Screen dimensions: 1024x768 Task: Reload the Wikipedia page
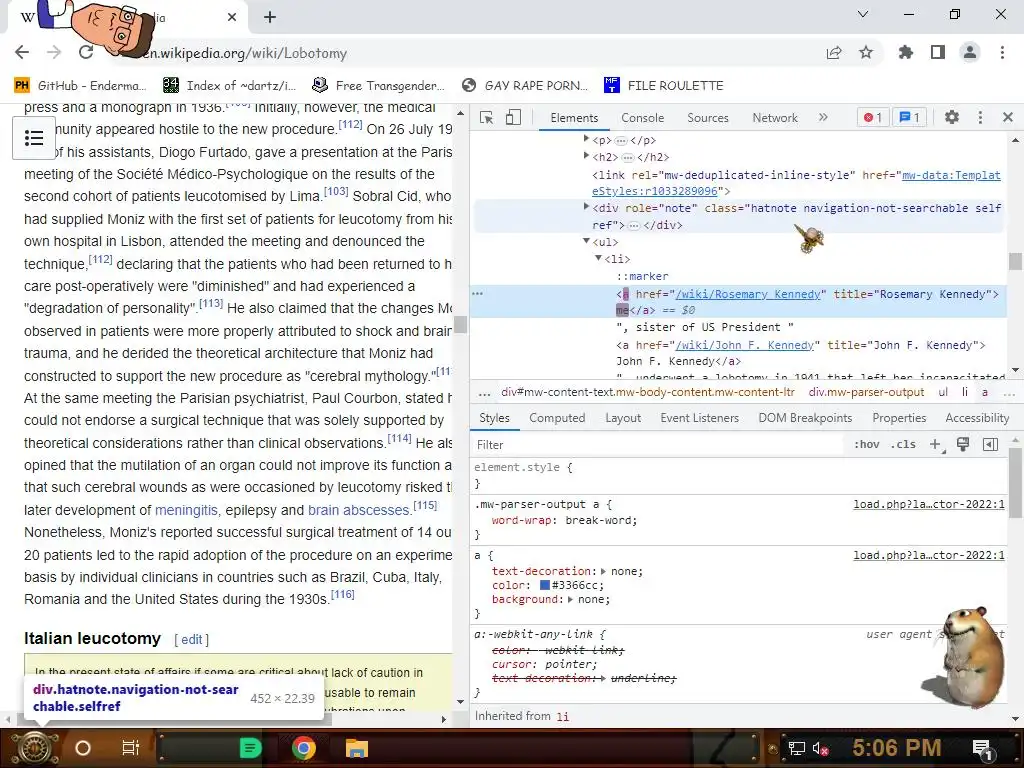coord(86,53)
